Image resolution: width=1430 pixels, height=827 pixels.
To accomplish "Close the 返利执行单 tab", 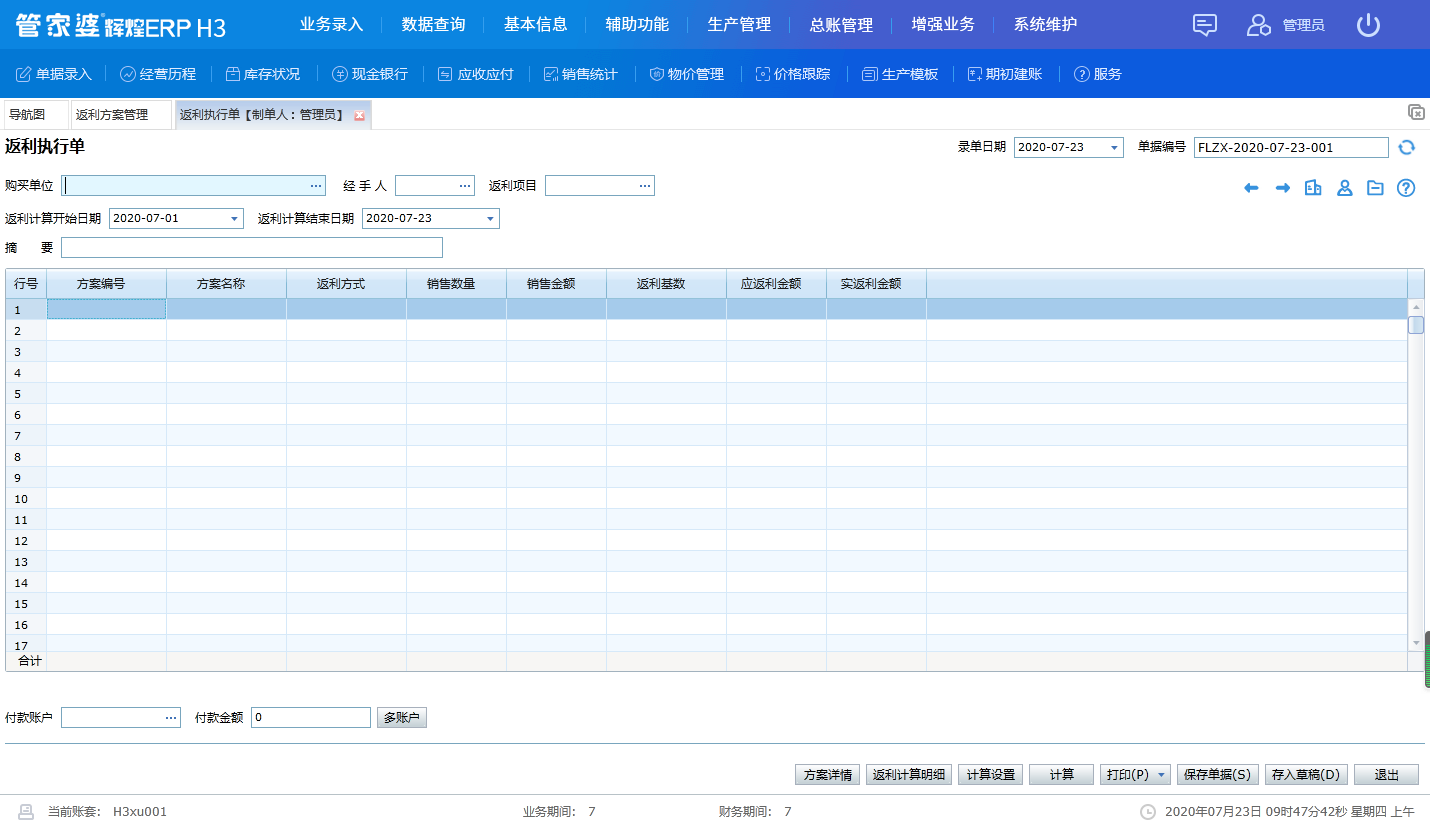I will [360, 116].
